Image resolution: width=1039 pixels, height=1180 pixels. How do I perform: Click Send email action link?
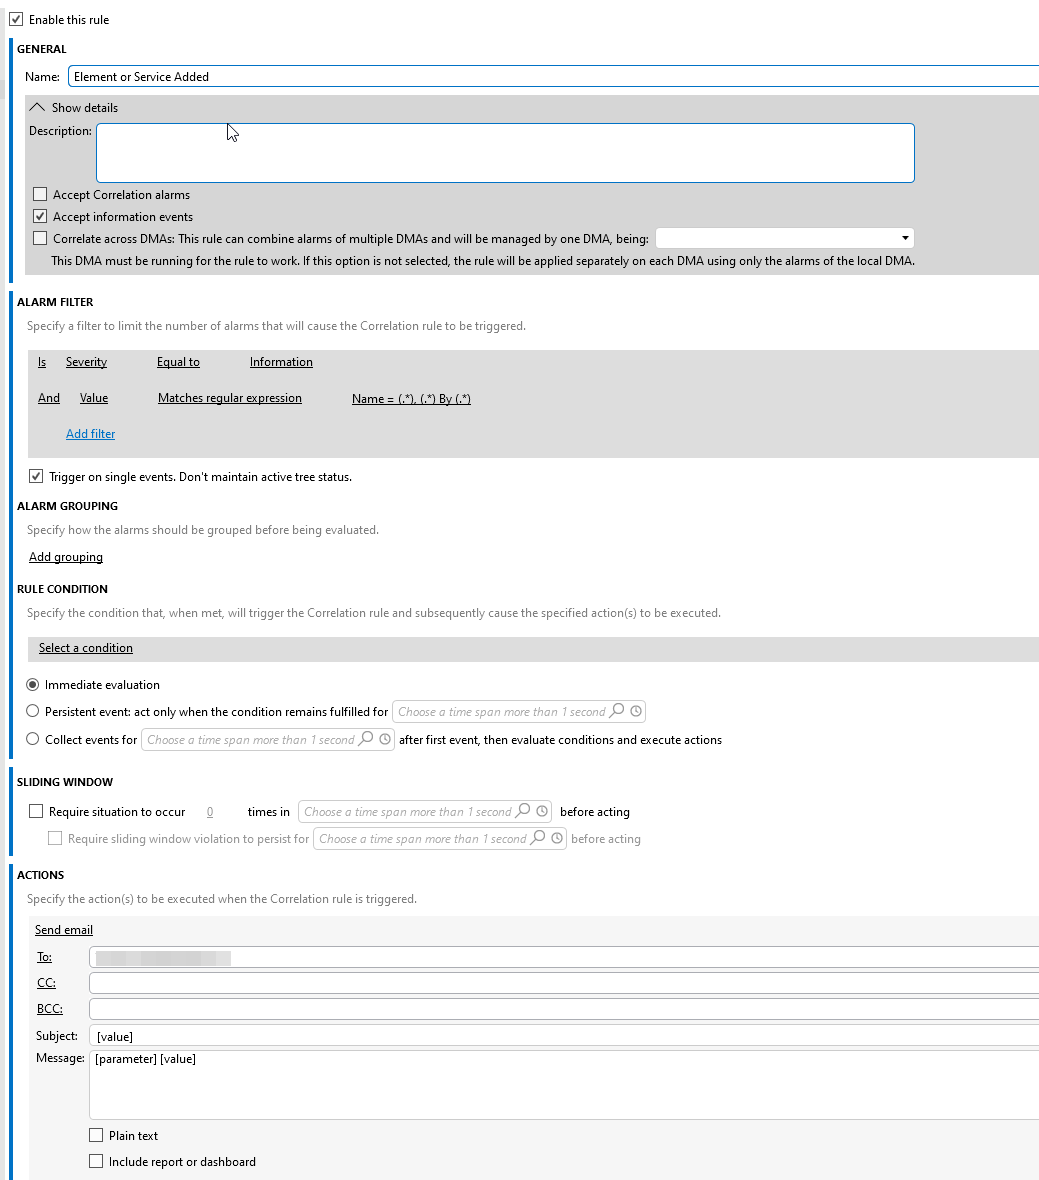click(x=64, y=929)
